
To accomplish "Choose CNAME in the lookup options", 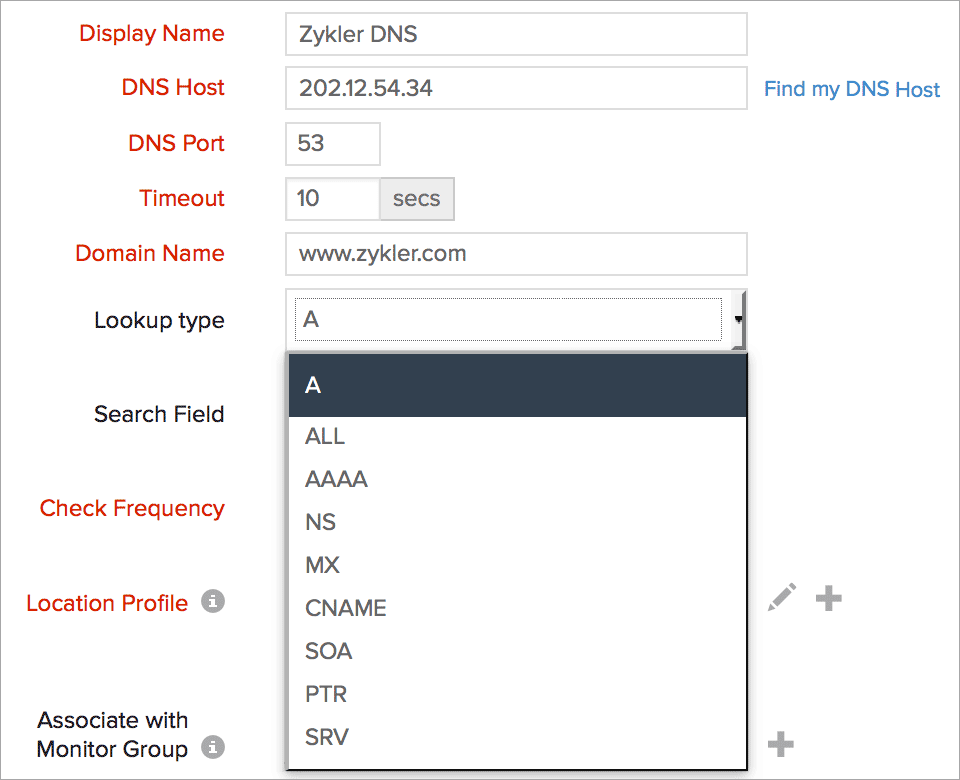I will pos(346,608).
